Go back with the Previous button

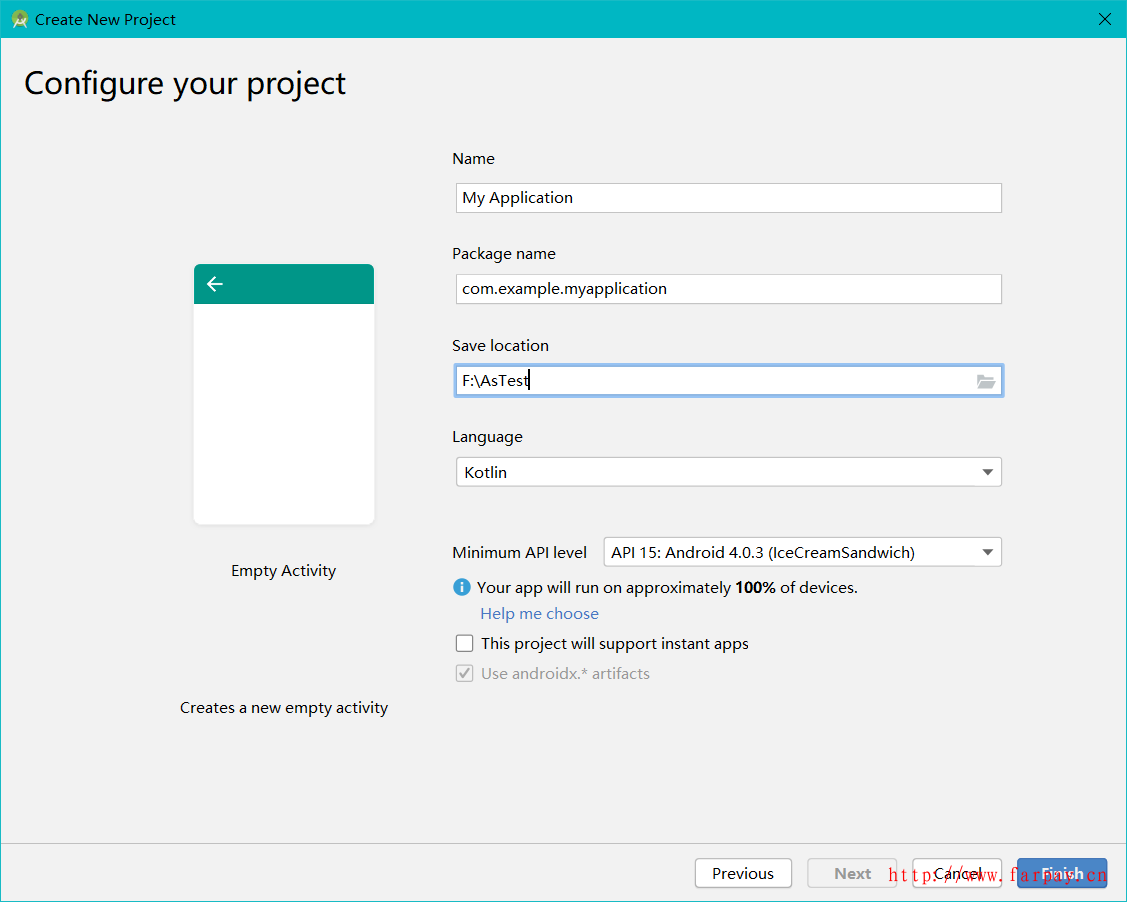743,873
